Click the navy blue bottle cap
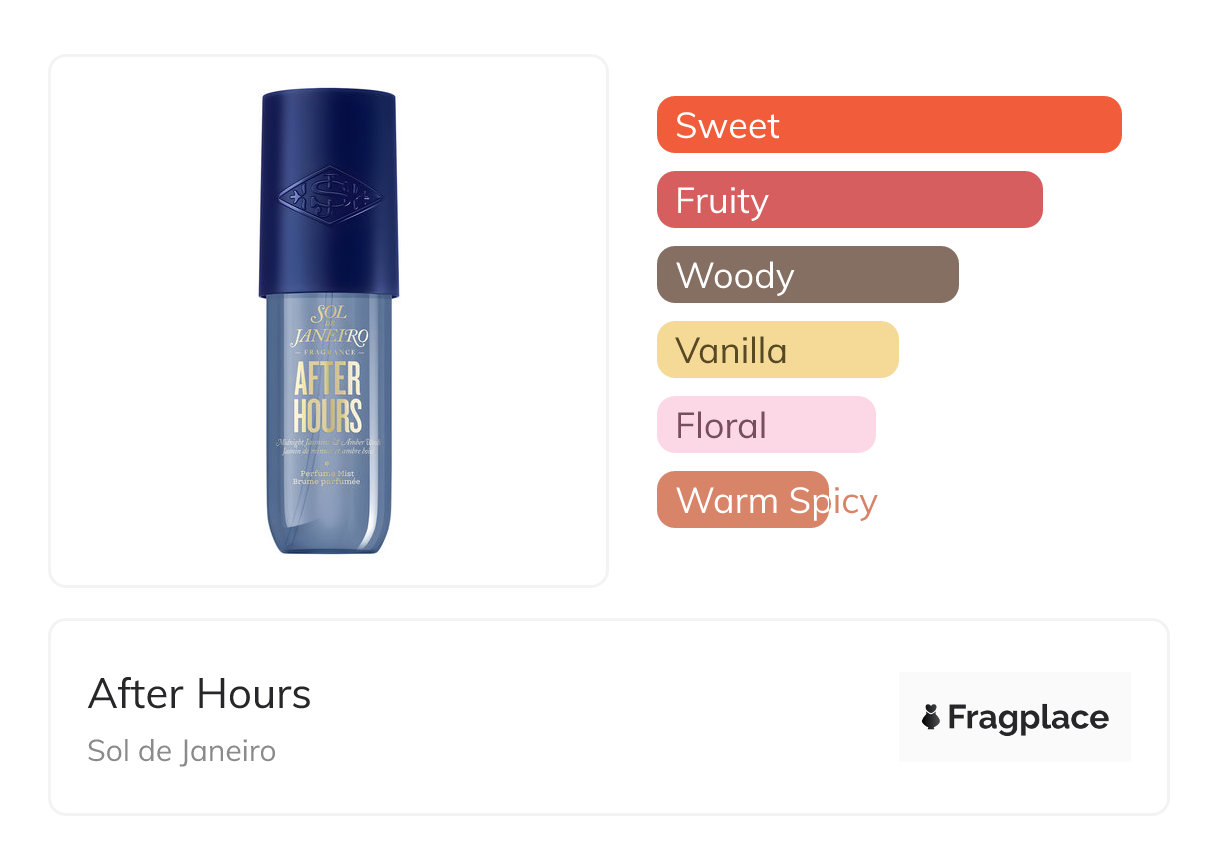 (x=329, y=140)
